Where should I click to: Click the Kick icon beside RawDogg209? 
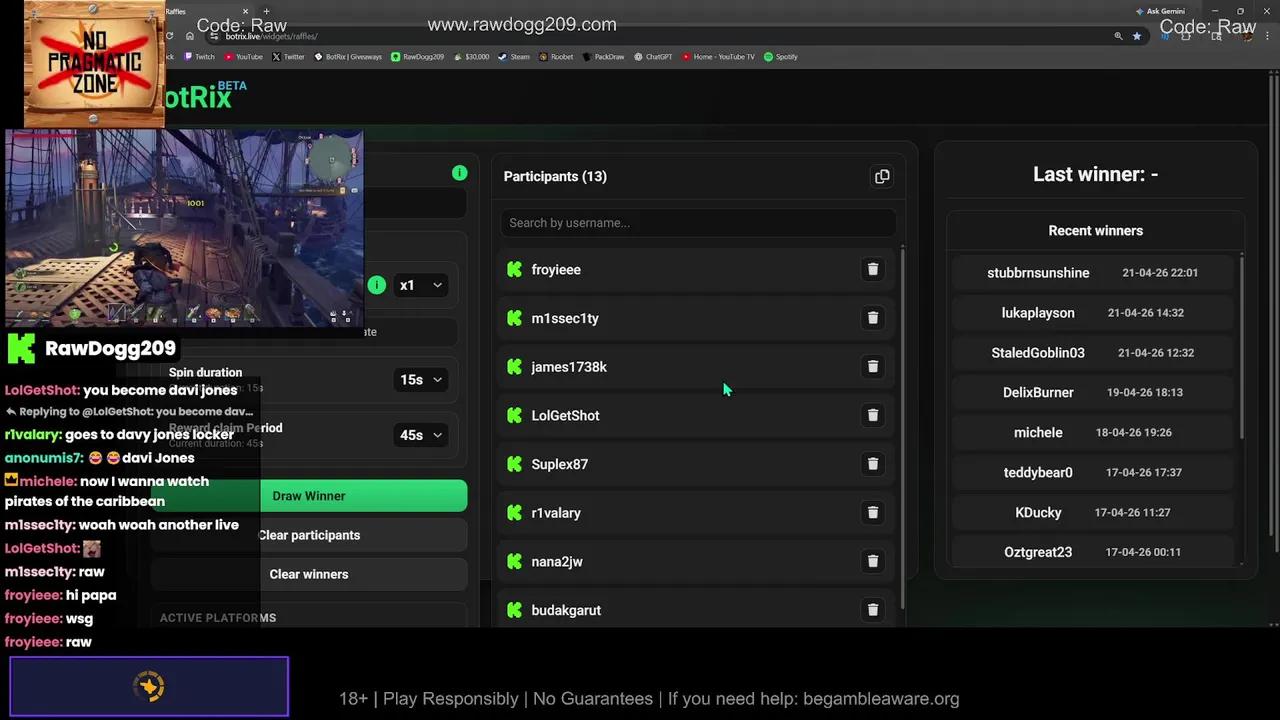[x=22, y=348]
